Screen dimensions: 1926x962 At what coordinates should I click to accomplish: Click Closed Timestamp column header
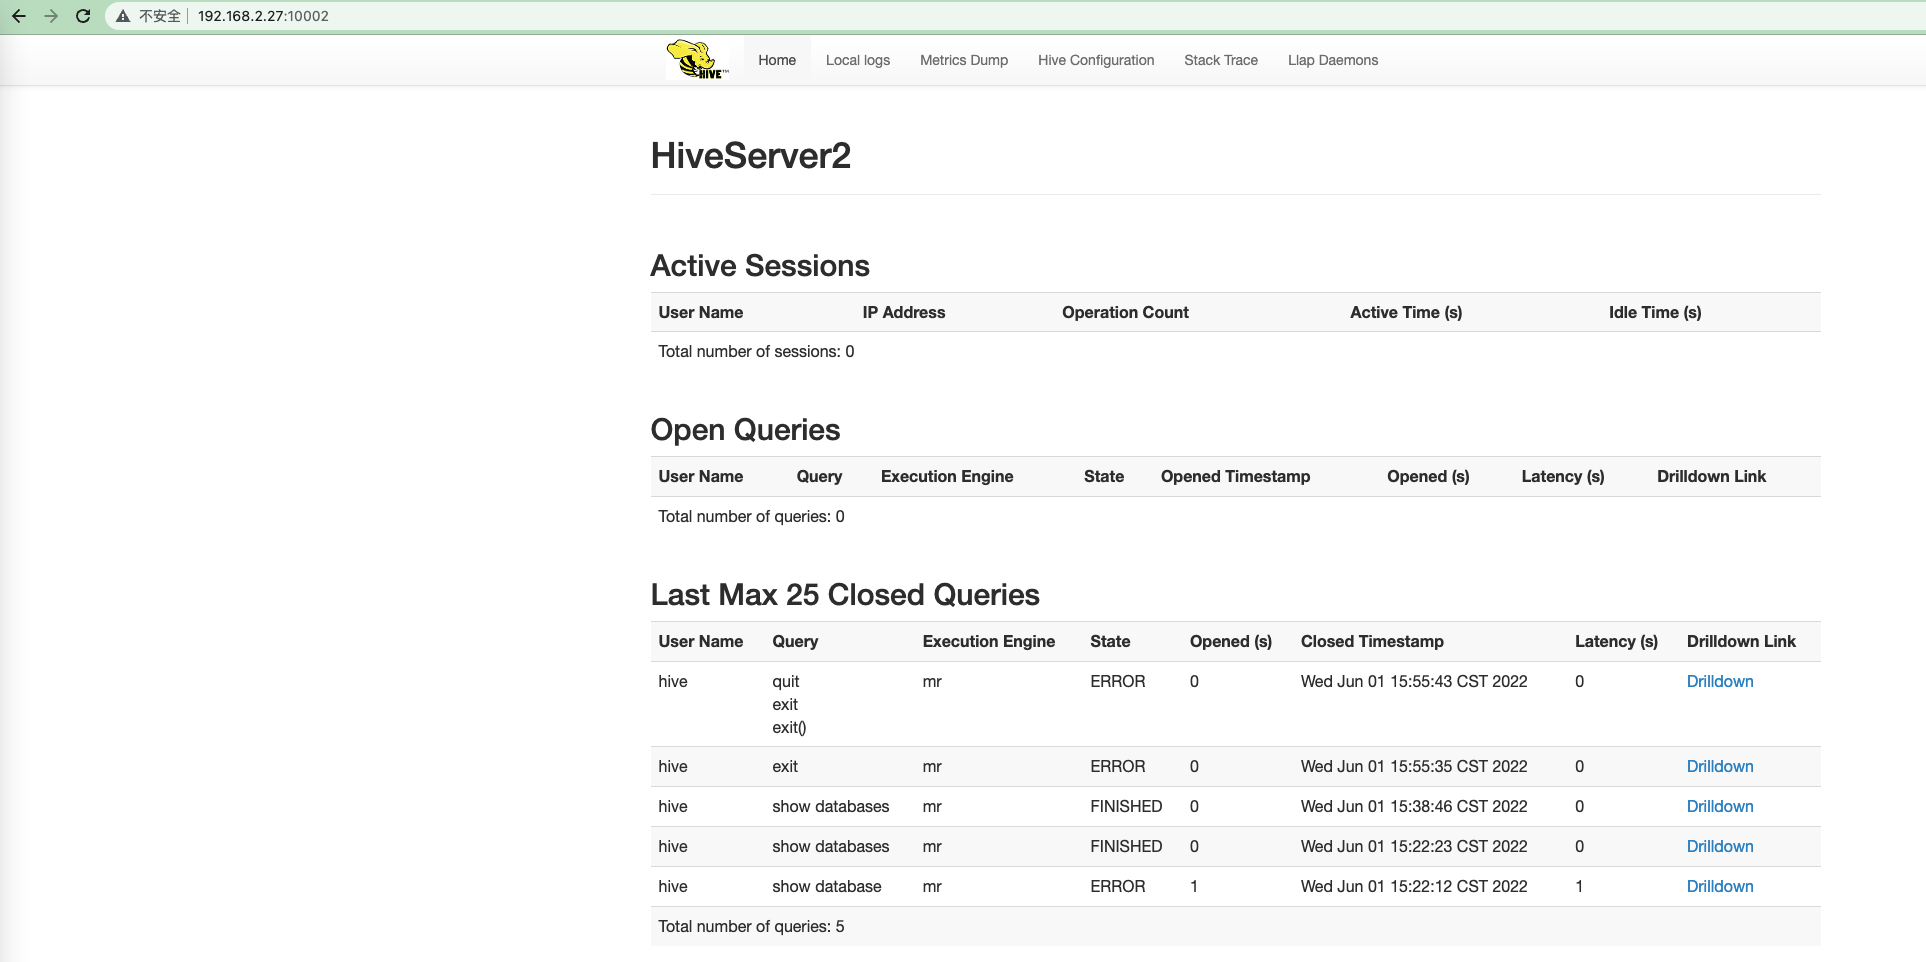point(1372,641)
